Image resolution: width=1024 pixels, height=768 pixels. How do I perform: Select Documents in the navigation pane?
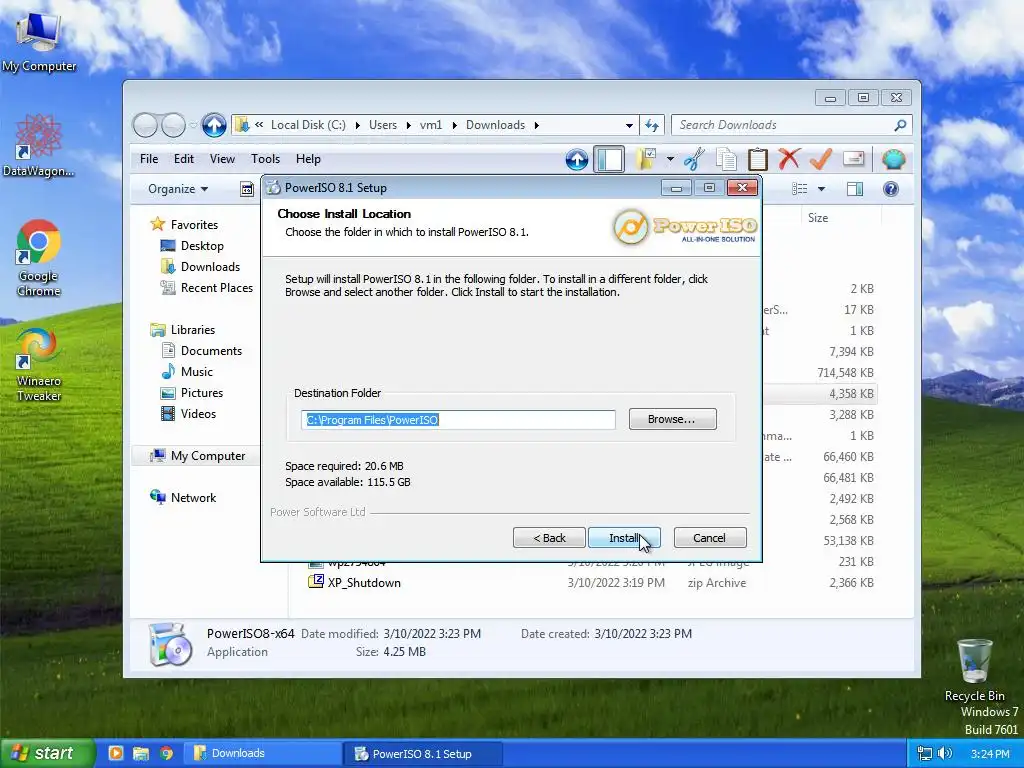click(x=211, y=351)
